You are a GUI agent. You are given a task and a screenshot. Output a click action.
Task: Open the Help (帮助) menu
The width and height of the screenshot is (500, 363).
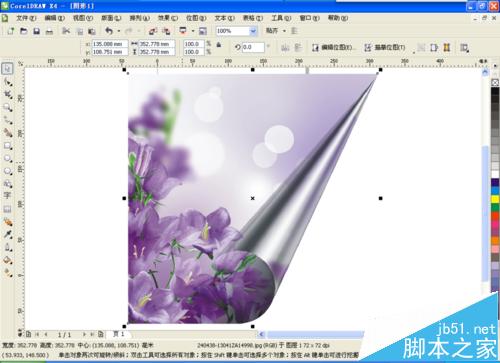[338, 18]
